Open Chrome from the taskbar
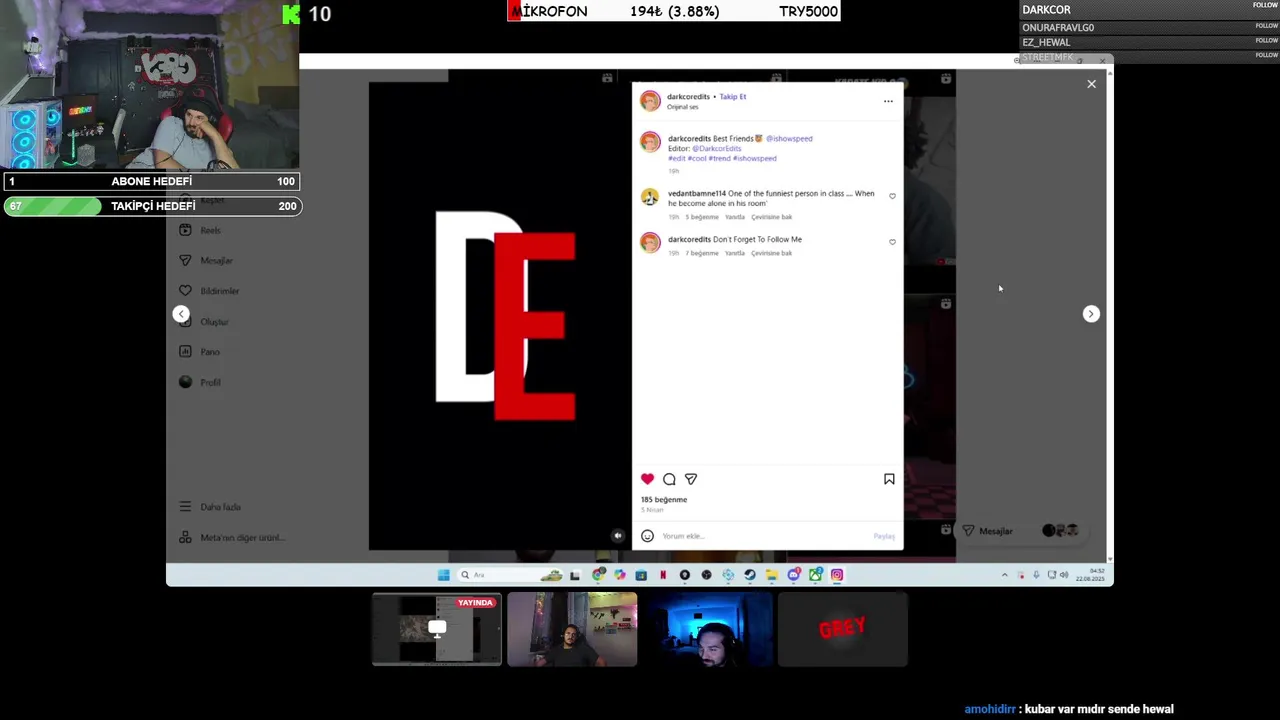 pos(598,575)
